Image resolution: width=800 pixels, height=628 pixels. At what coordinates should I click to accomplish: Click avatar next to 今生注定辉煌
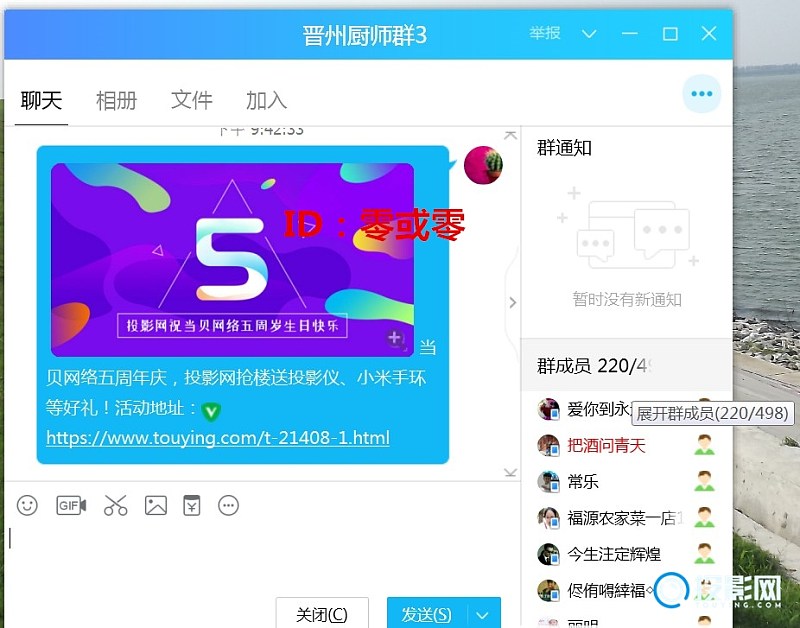pyautogui.click(x=548, y=554)
